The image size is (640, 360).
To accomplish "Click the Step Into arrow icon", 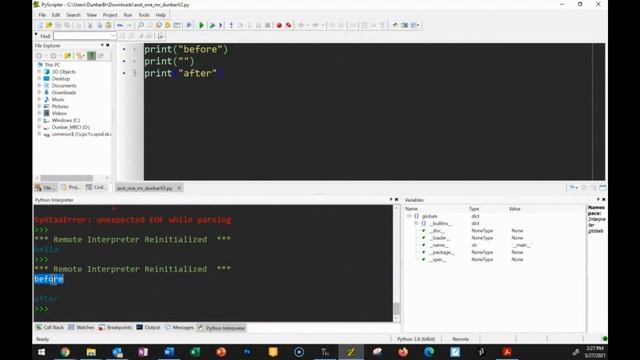I will pyautogui.click(x=231, y=25).
